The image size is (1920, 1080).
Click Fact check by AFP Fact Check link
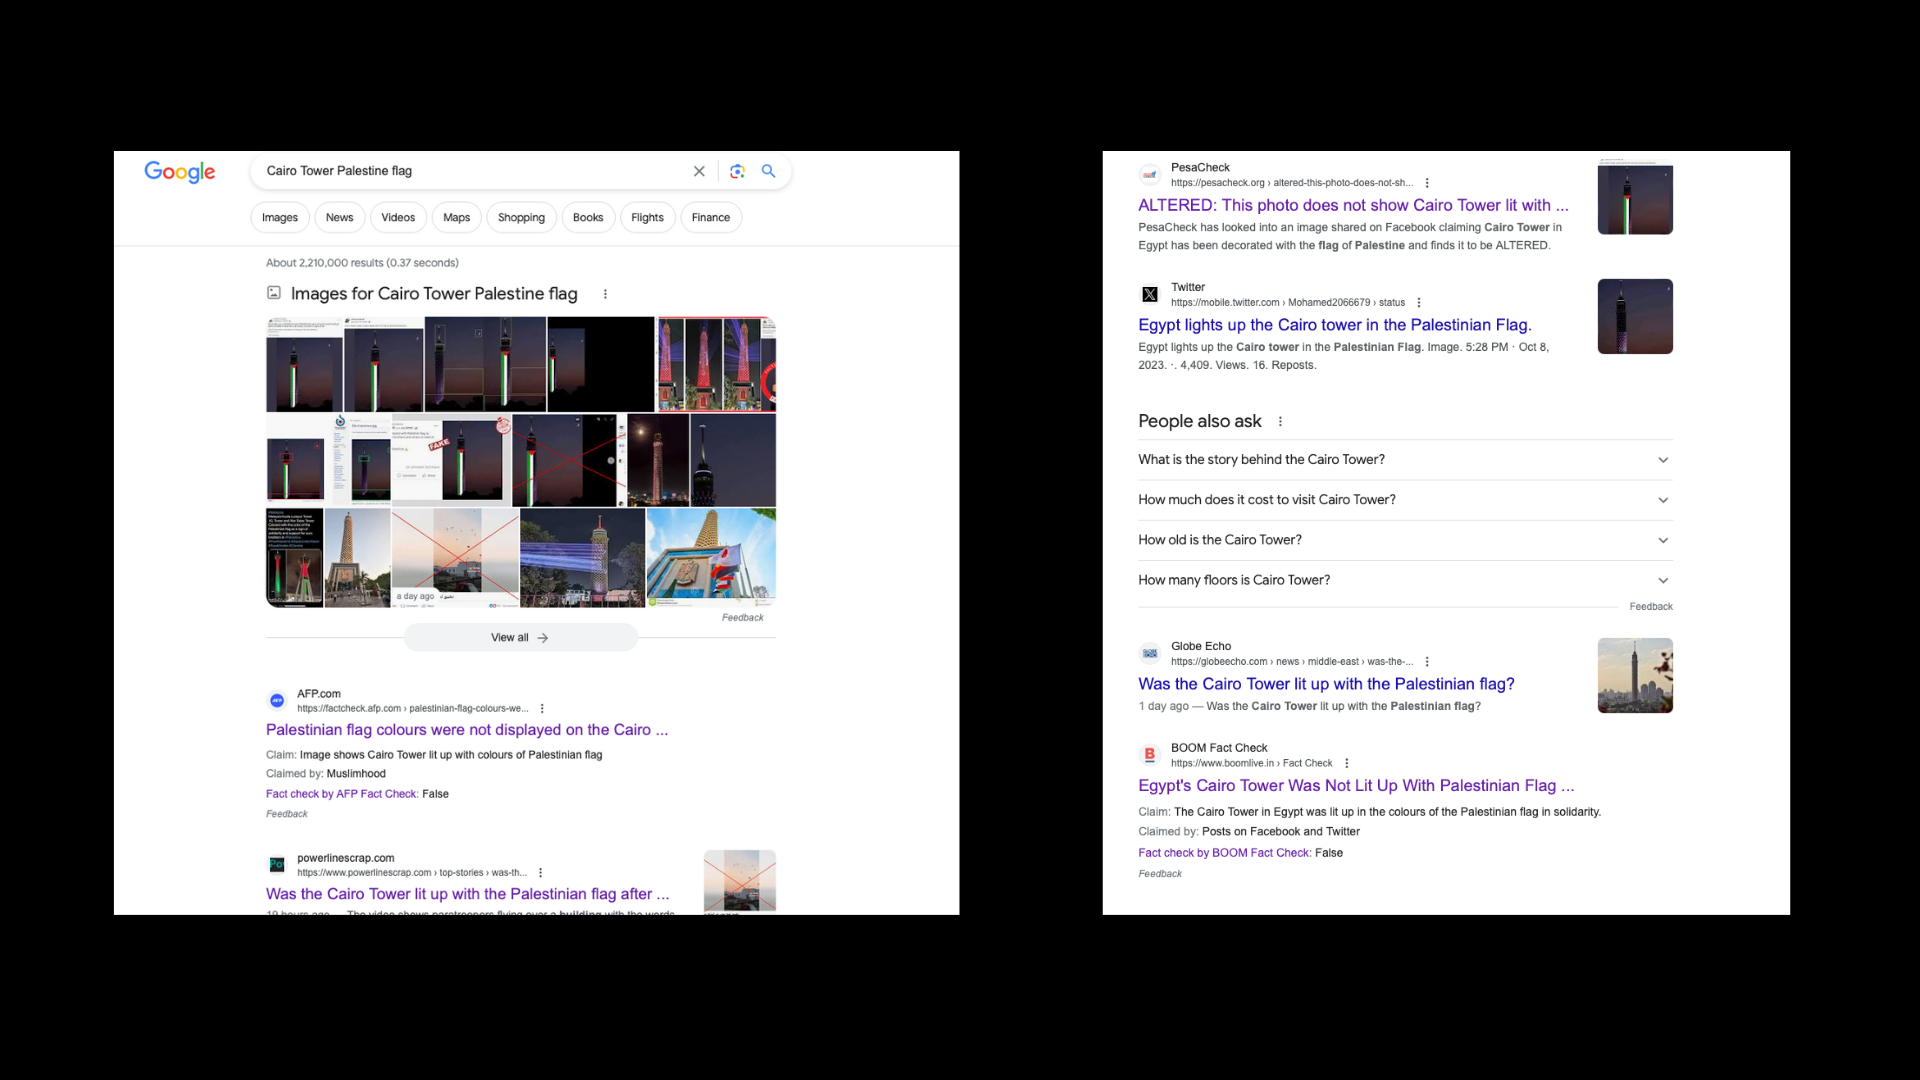coord(342,794)
